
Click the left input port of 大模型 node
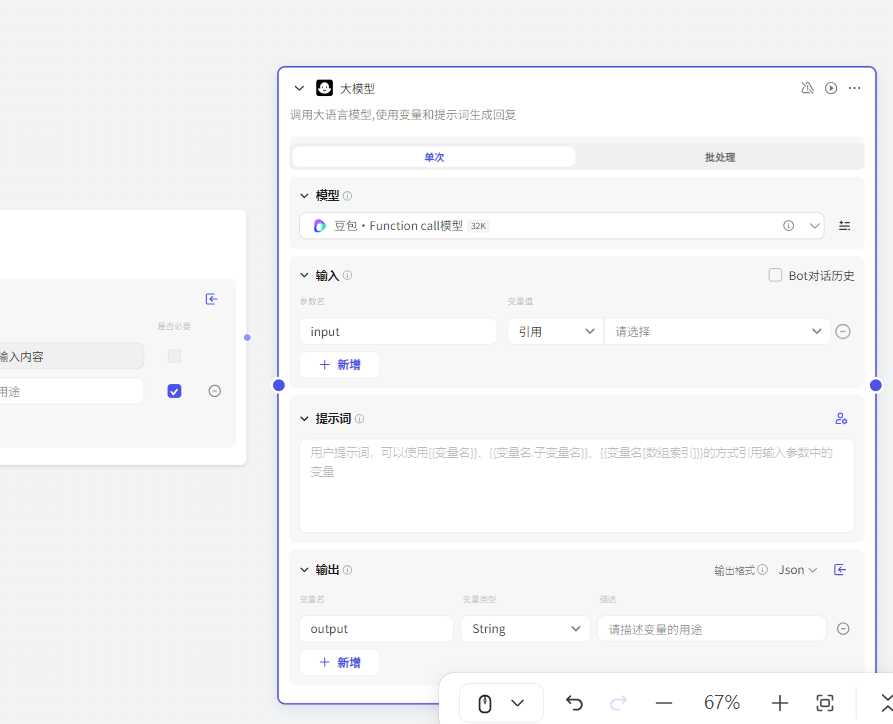click(x=279, y=386)
